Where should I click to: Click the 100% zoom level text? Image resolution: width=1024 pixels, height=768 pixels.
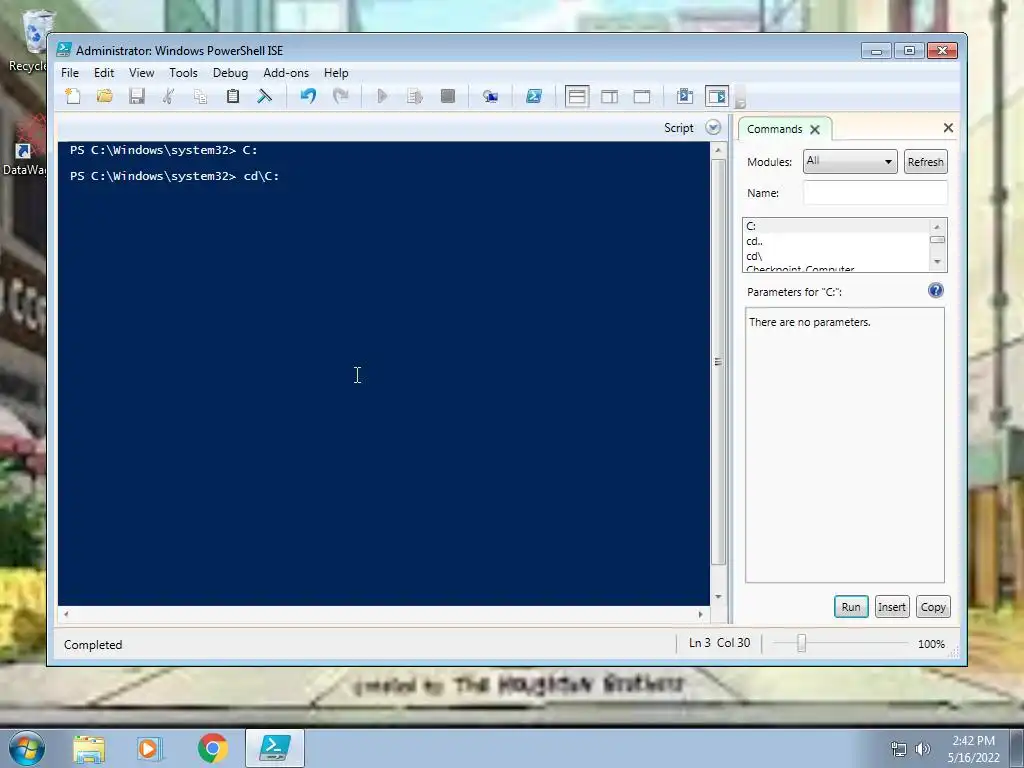pyautogui.click(x=931, y=644)
